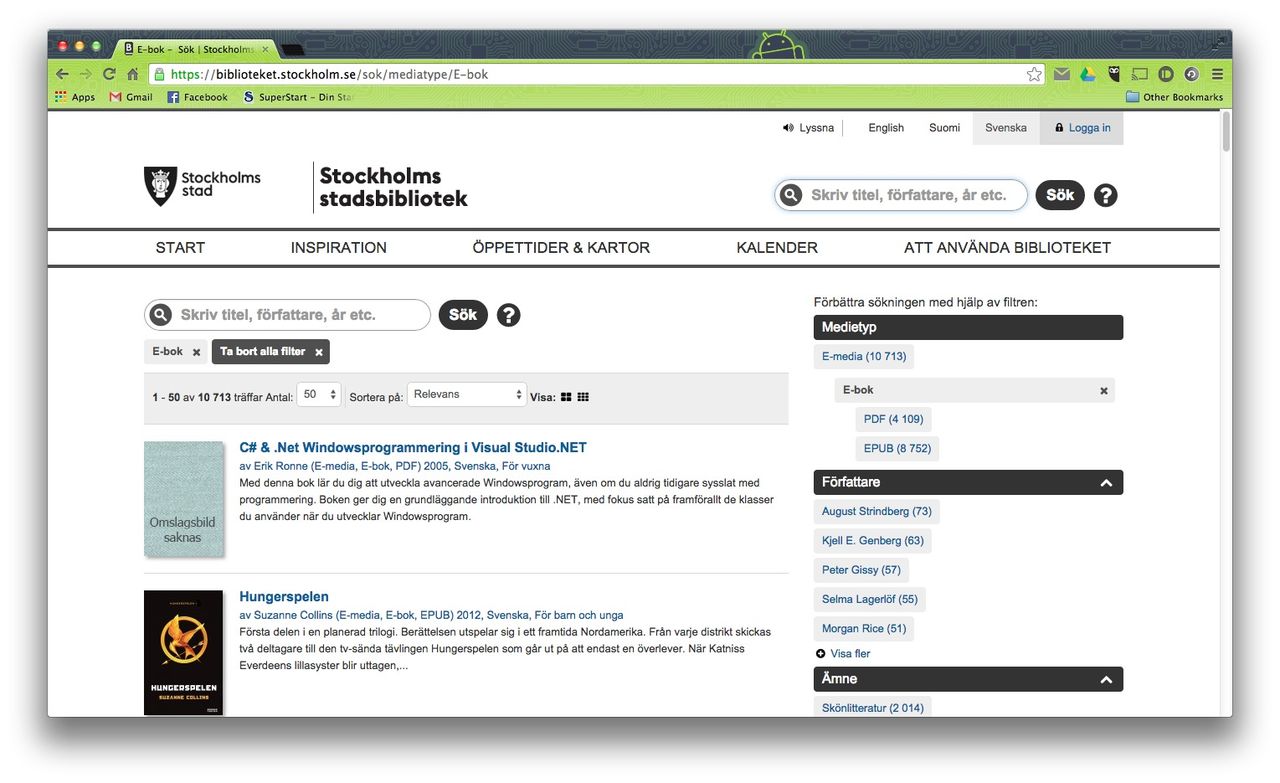
Task: Click the Hungerspelen cover thumbnail
Action: point(184,652)
